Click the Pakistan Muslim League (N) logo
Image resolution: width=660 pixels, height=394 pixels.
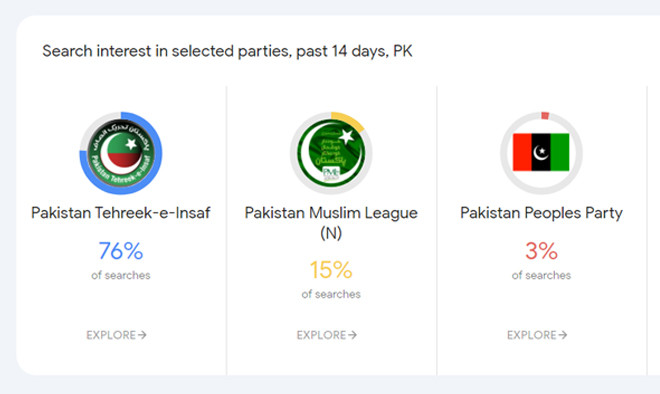(x=331, y=153)
